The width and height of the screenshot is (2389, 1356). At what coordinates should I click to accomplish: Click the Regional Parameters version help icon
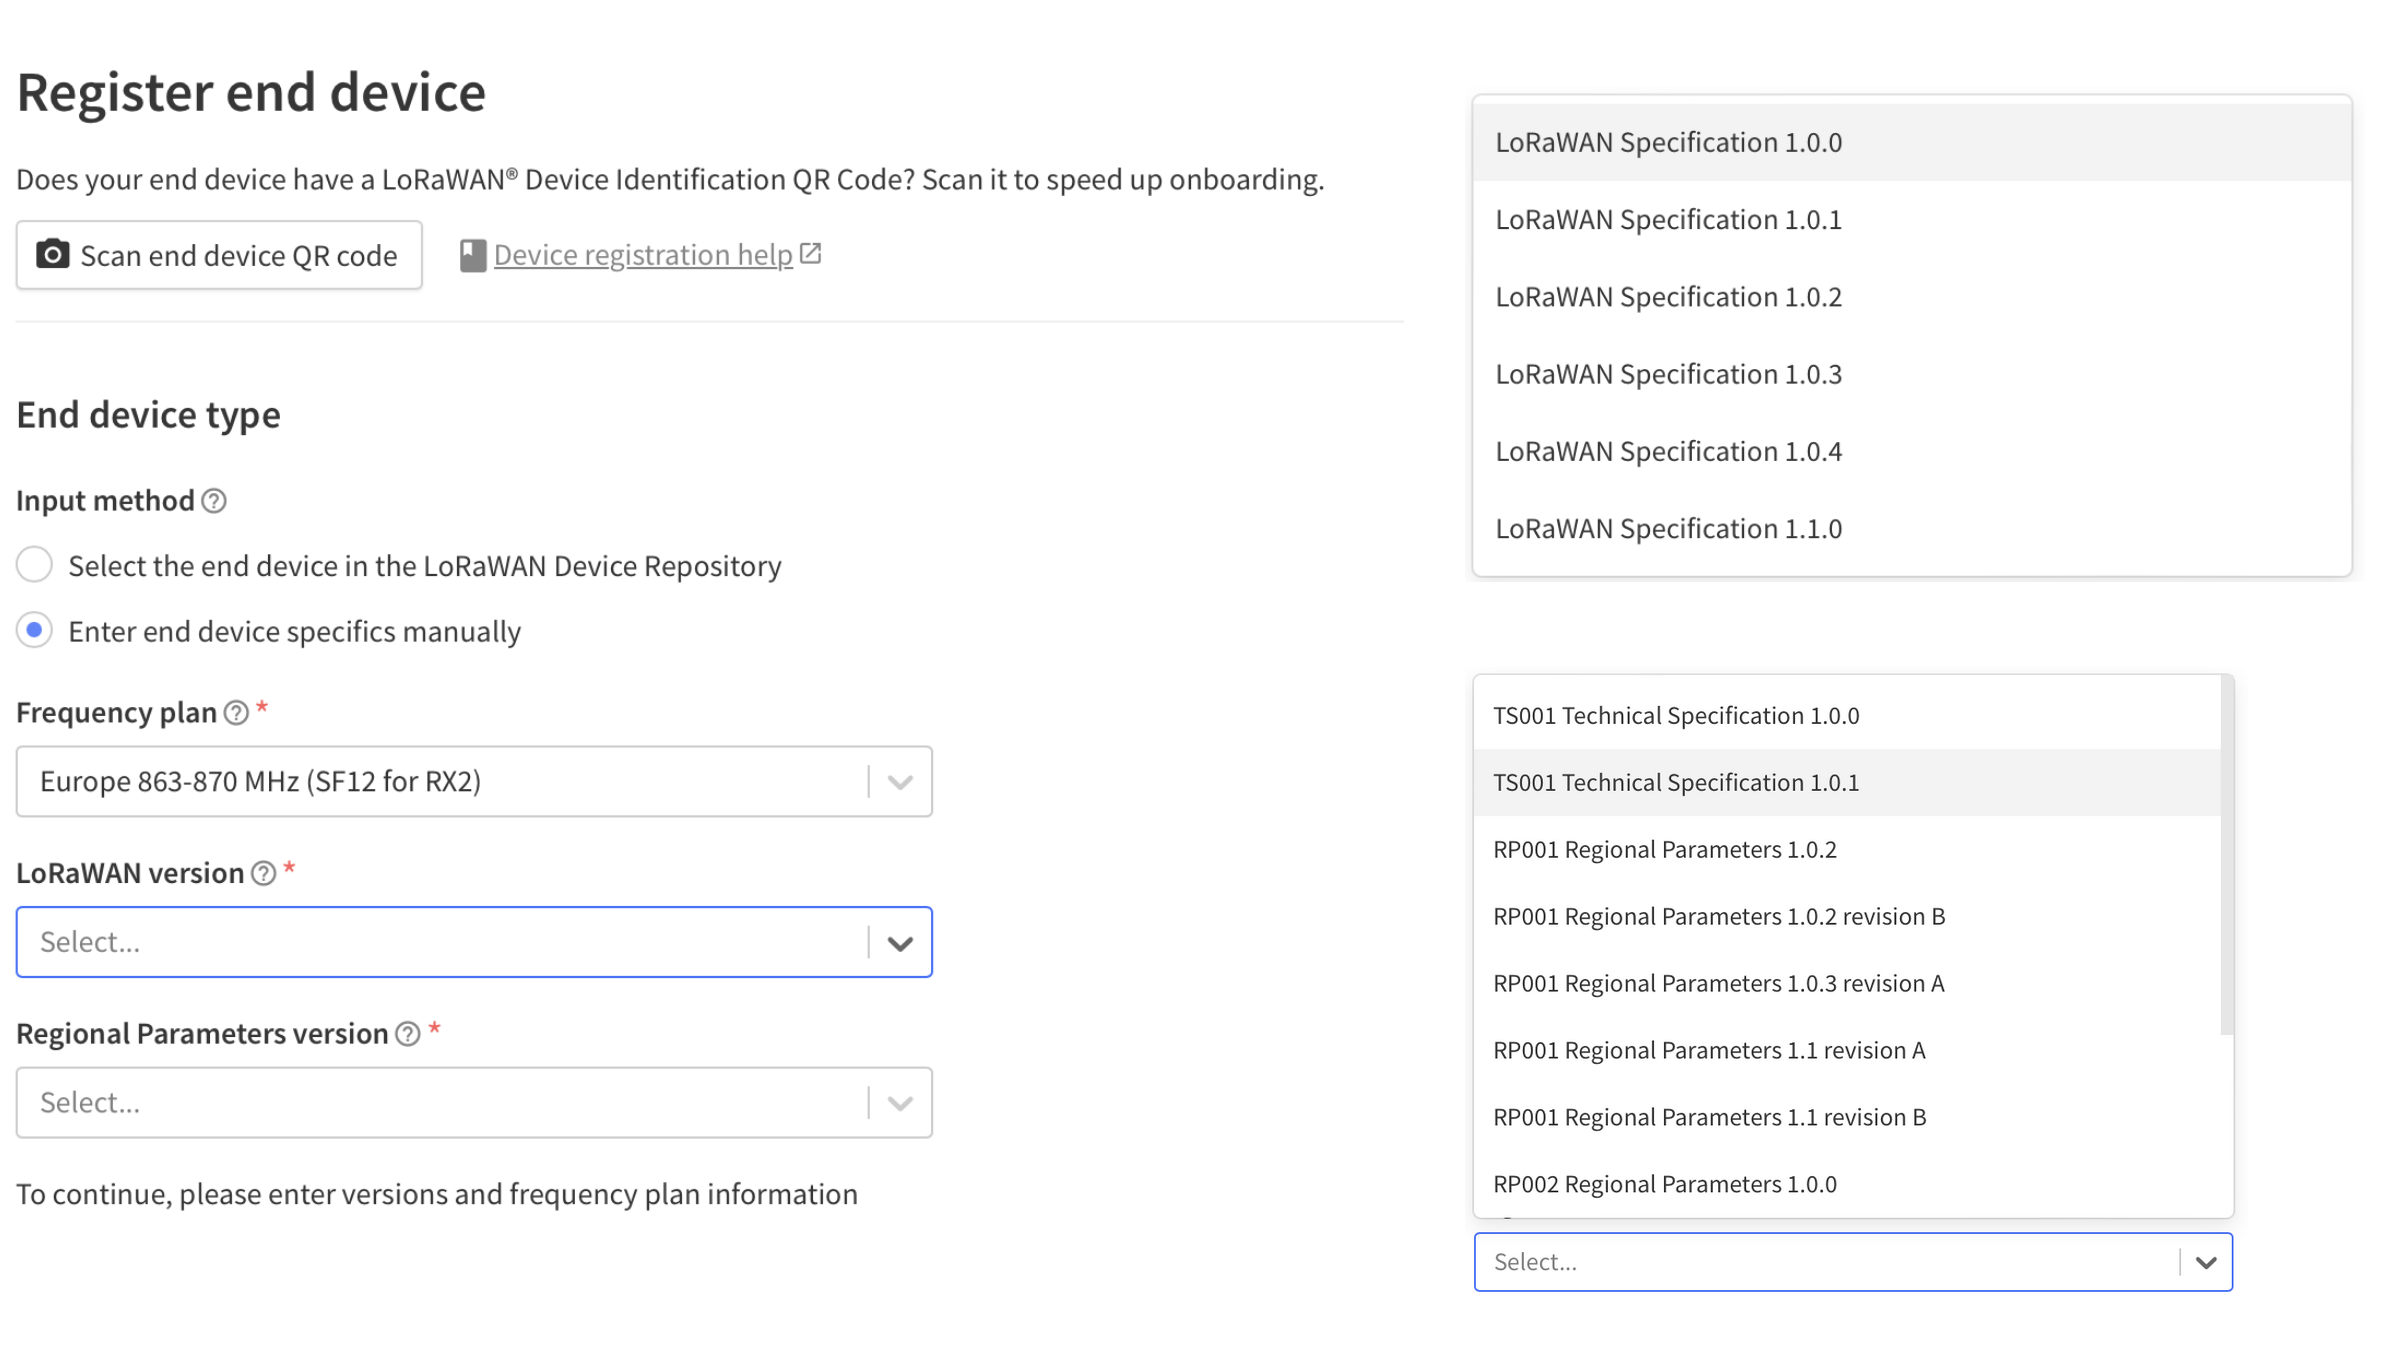pyautogui.click(x=407, y=1034)
